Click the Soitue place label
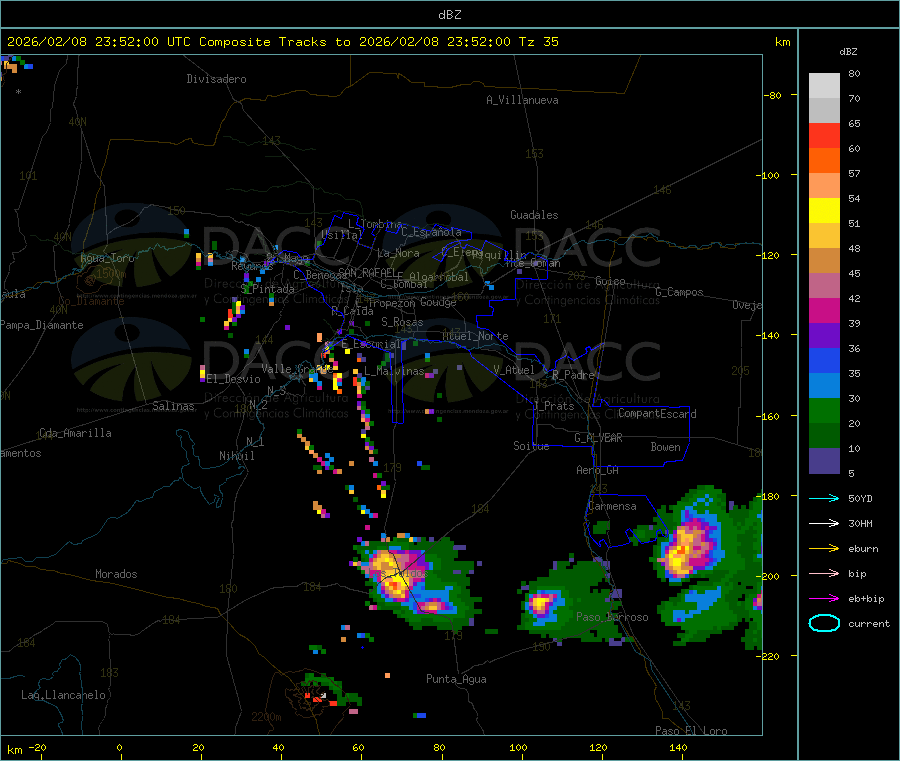Viewport: 900px width, 761px height. 531,446
